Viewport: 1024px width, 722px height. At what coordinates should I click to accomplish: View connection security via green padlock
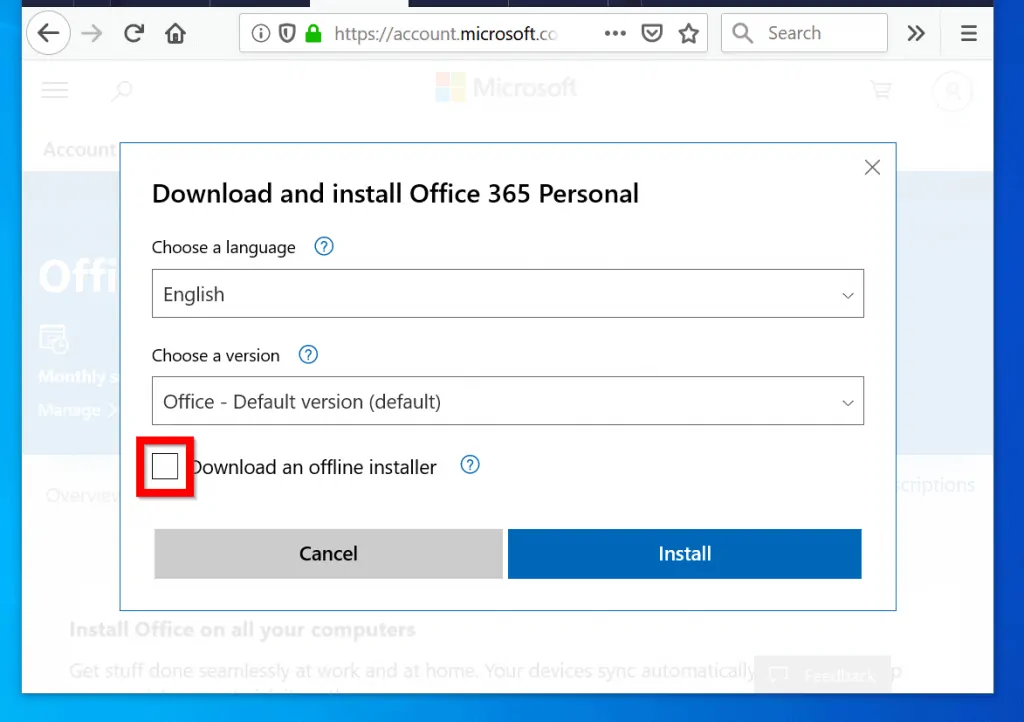[313, 33]
